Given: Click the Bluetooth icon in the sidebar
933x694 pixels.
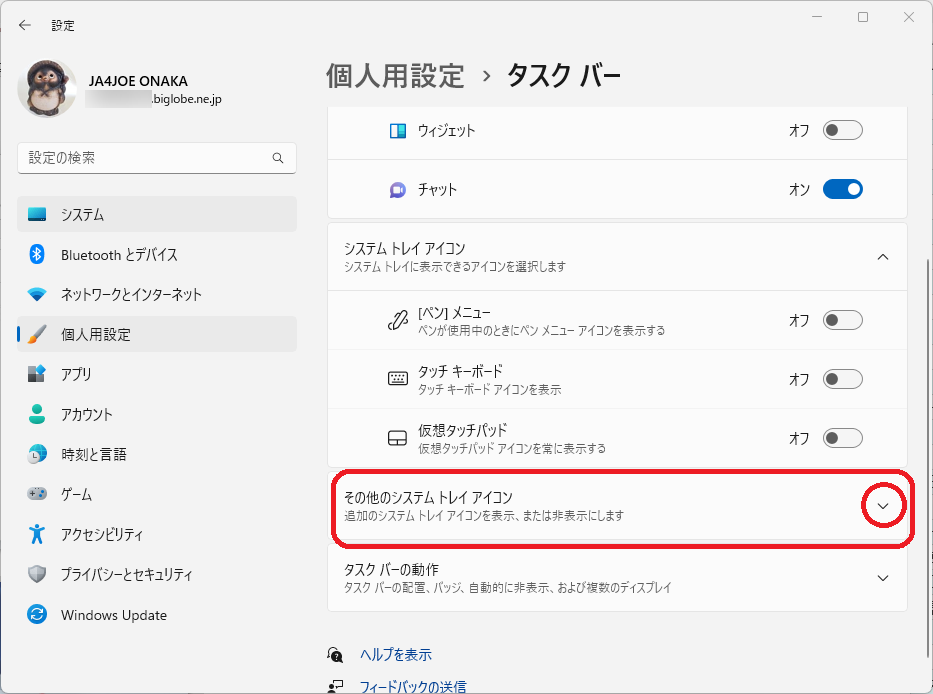Looking at the screenshot, I should (x=37, y=255).
